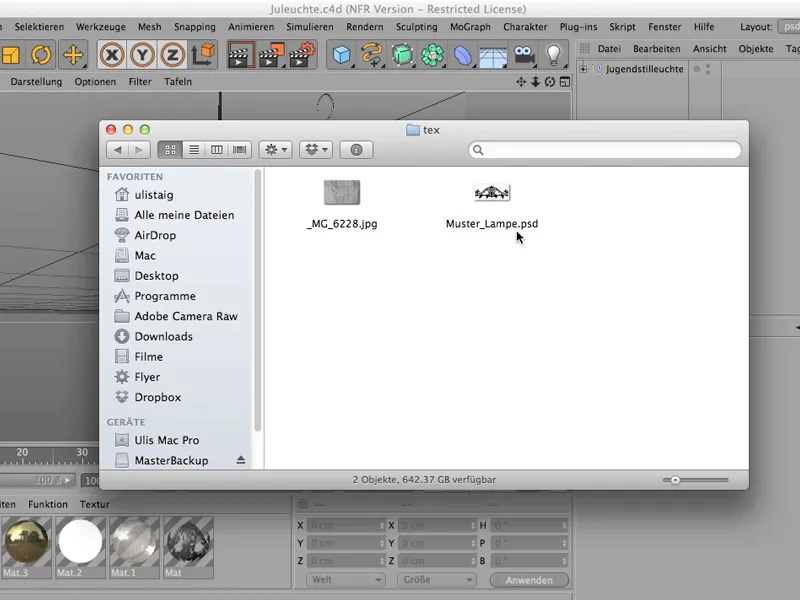Open the Welt coordinate dropdown
Screen dimensions: 800x600
(345, 580)
